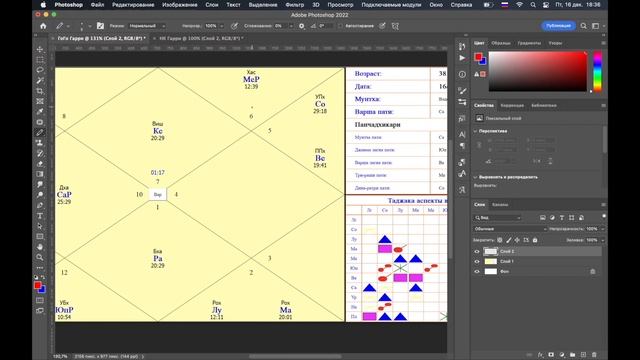640x360 pixels.
Task: Click the blue share button
Action: click(558, 26)
